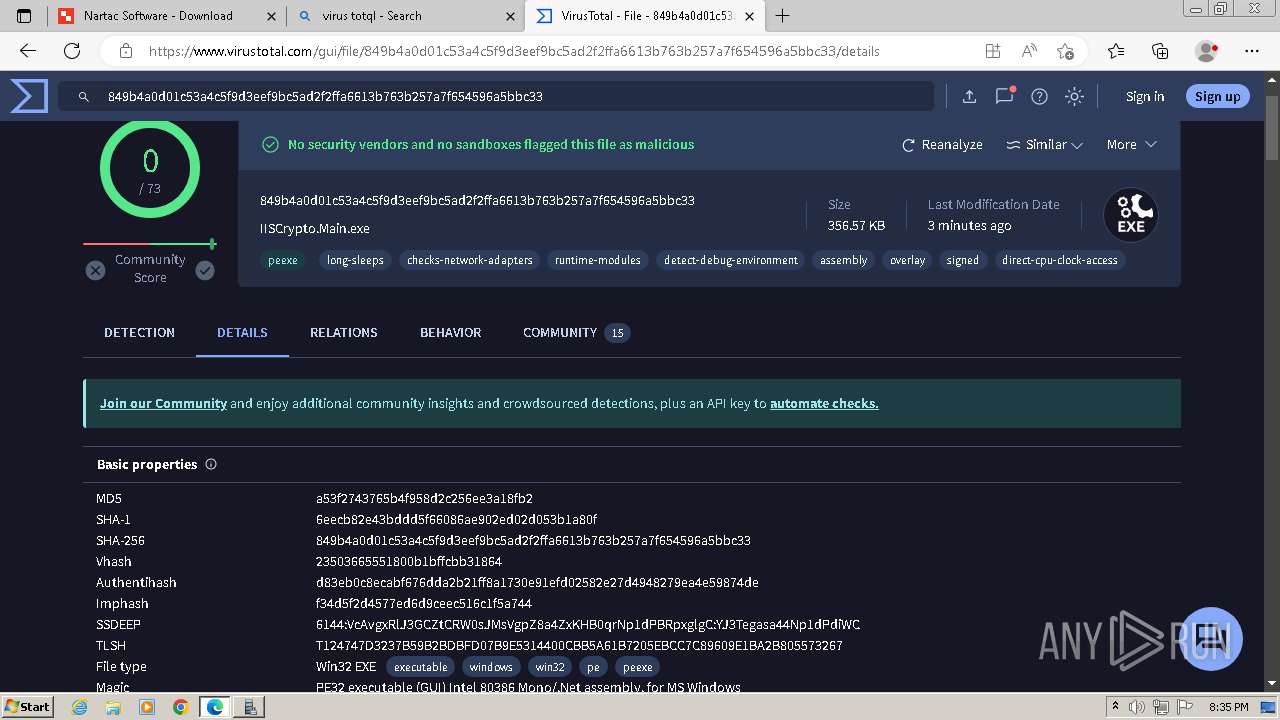Open the COMMUNITY tab
1280x720 pixels.
[x=576, y=332]
